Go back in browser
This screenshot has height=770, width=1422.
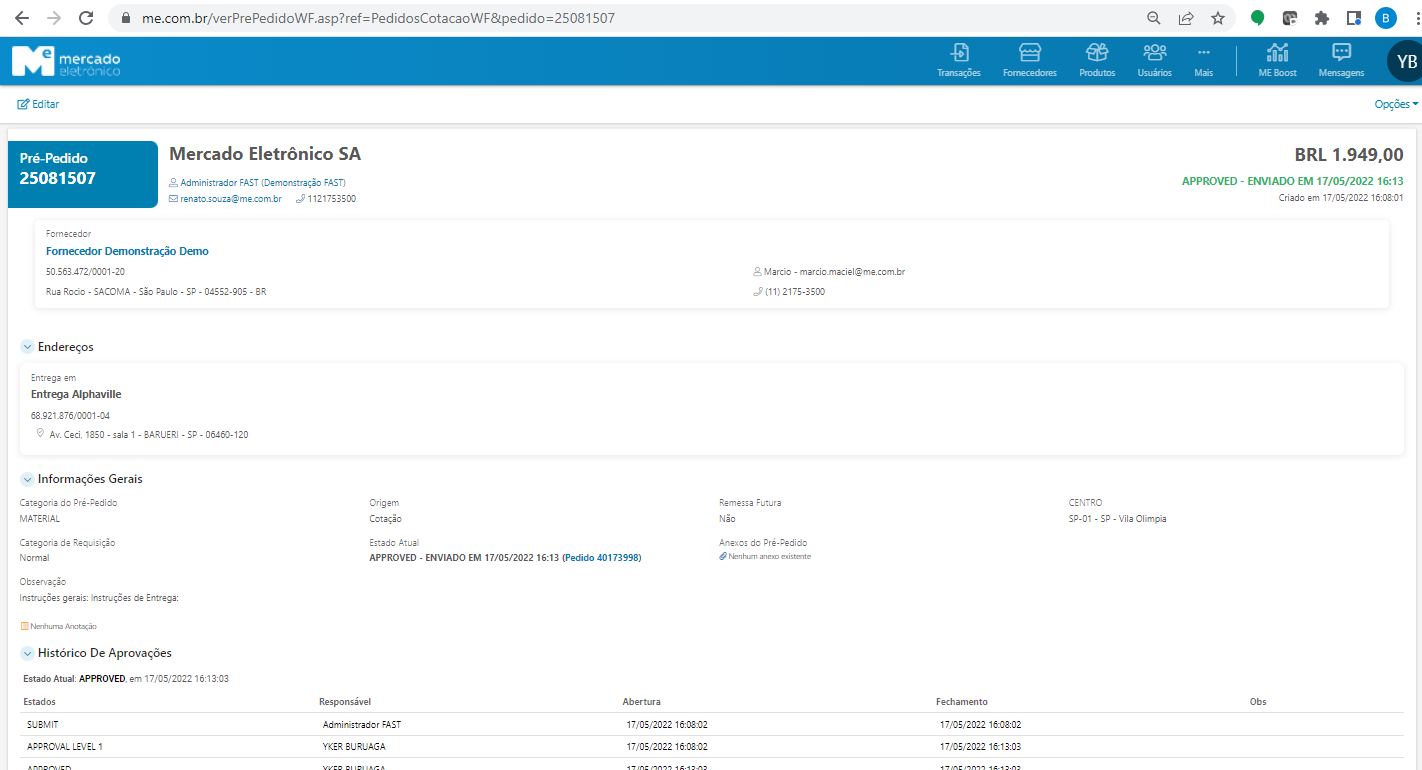22,18
